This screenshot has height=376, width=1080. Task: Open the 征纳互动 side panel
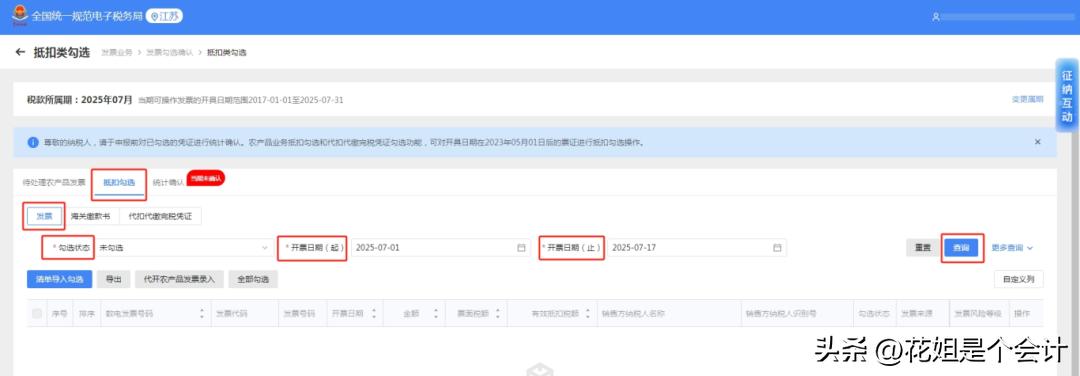pos(1067,96)
